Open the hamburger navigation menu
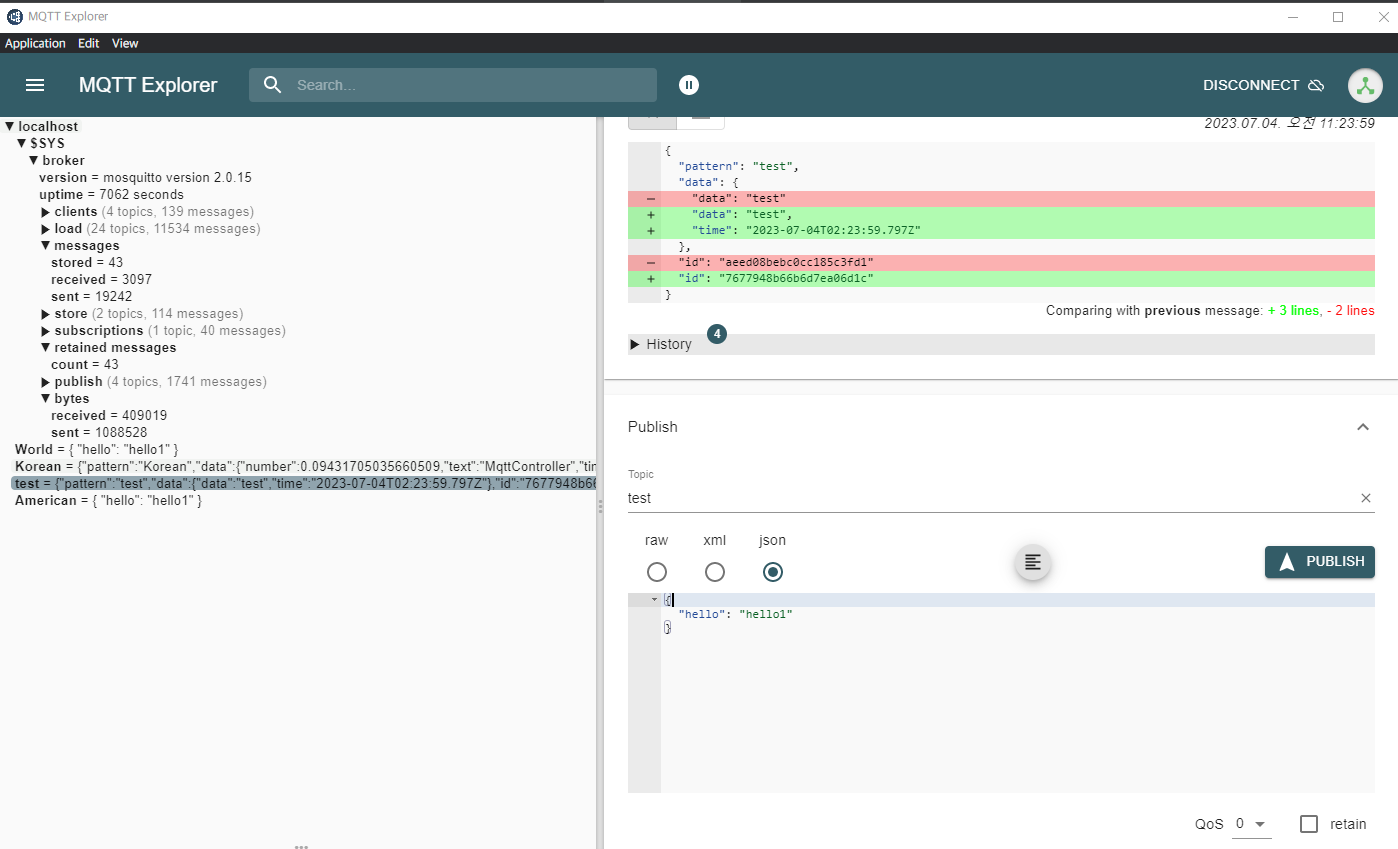The width and height of the screenshot is (1398, 849). click(35, 85)
